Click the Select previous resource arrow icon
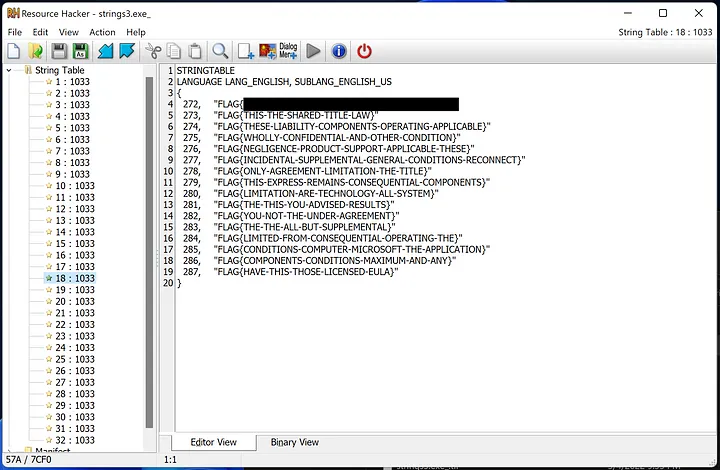Screen dimensions: 720x470 [105, 51]
